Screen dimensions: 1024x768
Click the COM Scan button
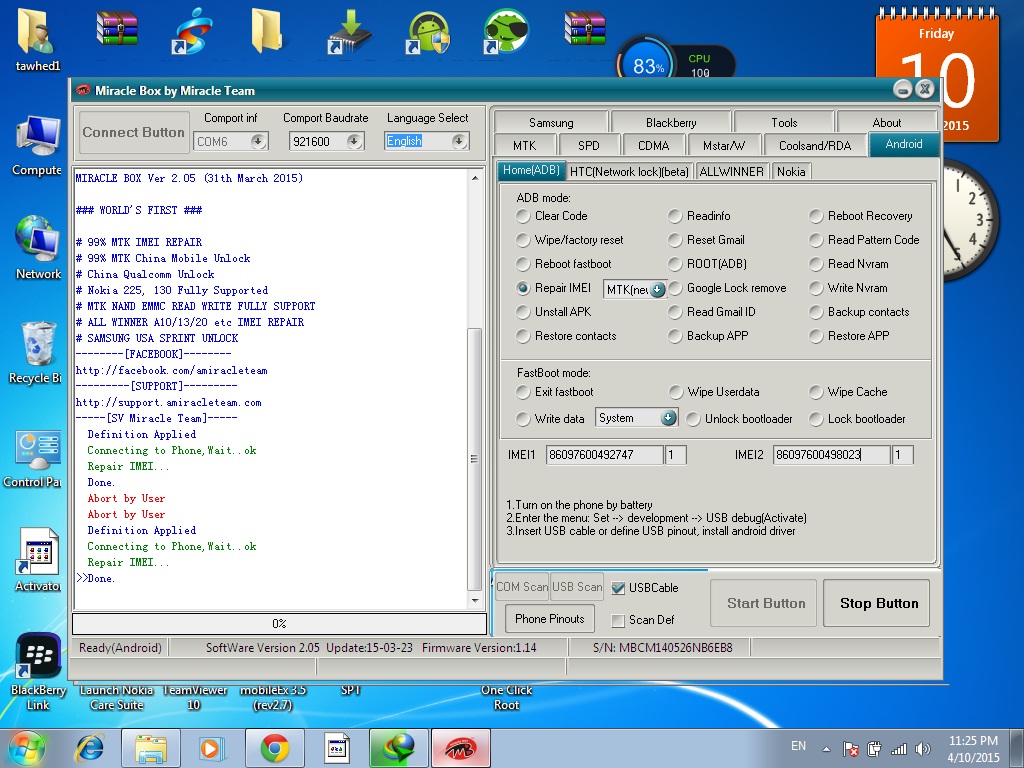point(522,587)
